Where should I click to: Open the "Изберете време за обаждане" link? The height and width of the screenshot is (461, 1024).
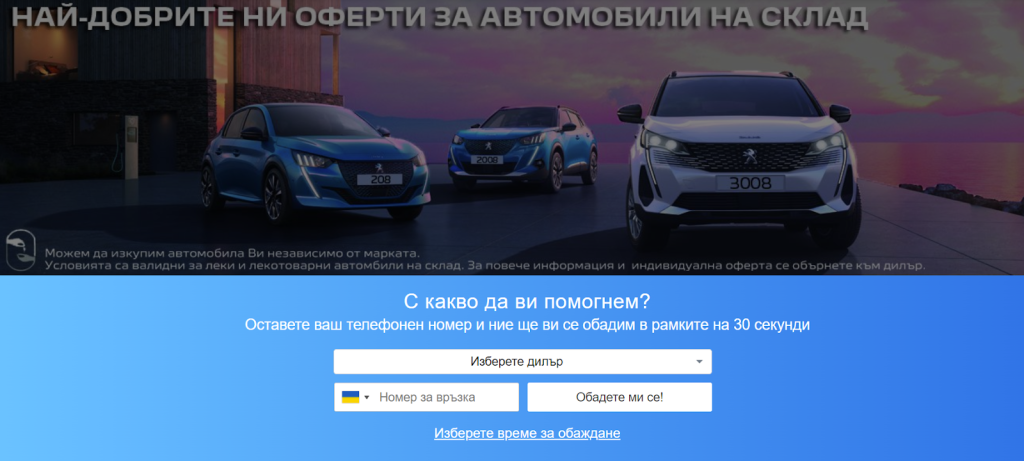pyautogui.click(x=527, y=434)
